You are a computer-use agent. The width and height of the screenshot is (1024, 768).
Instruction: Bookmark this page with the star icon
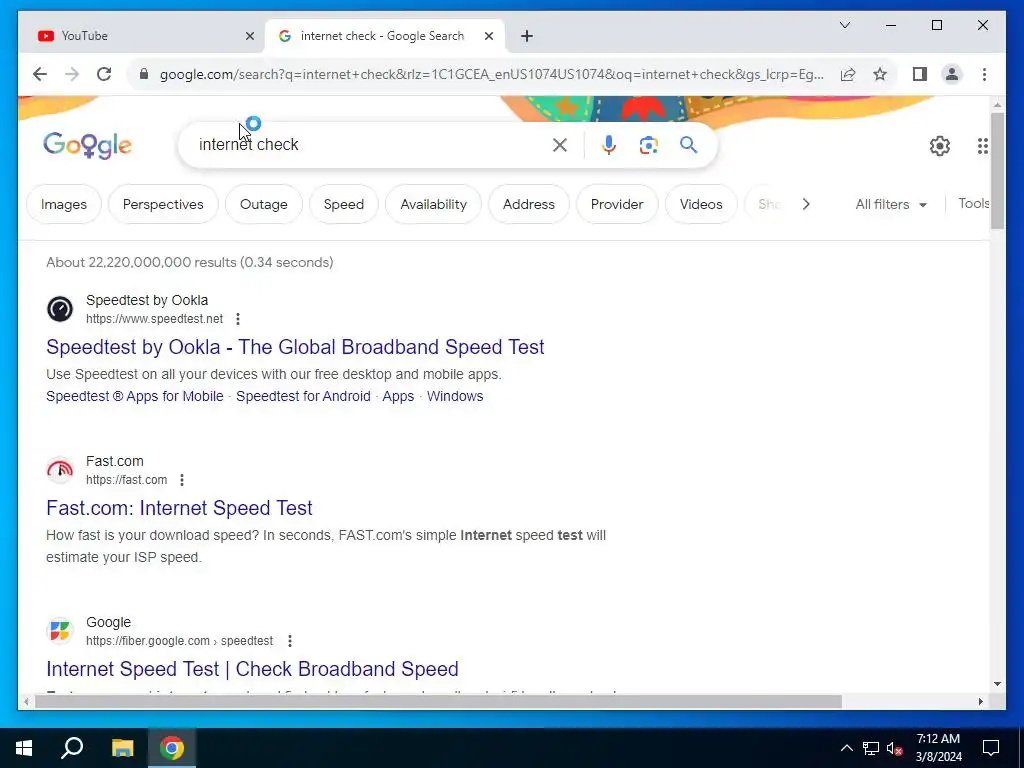pyautogui.click(x=880, y=74)
